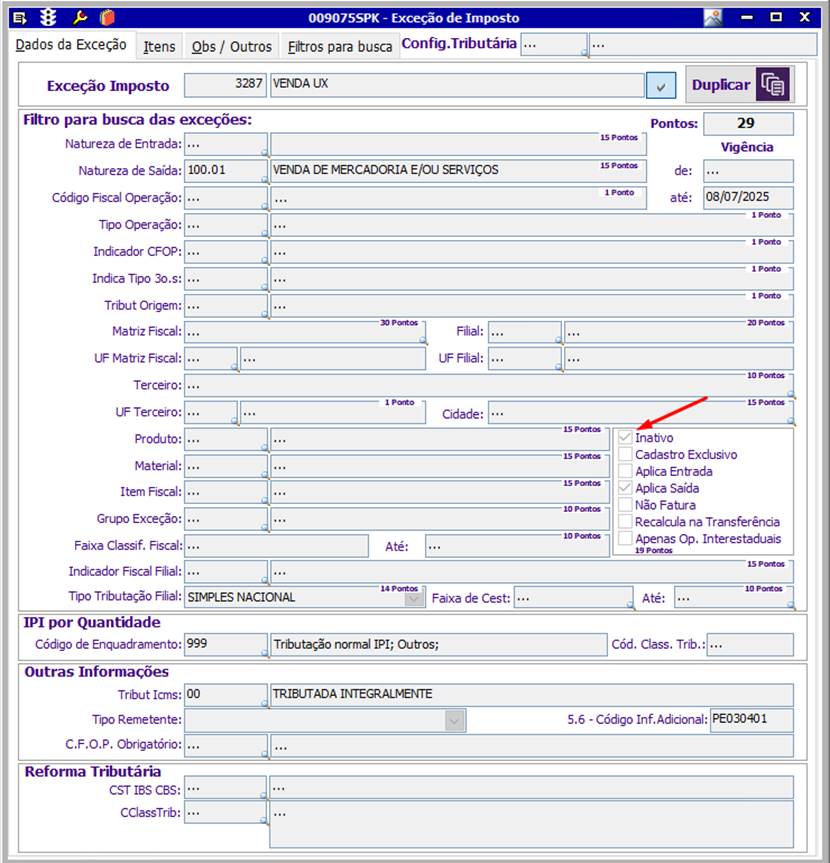Click C.F.O.P. Obrigatório code field
Screen dimensions: 830x863
[x=225, y=746]
